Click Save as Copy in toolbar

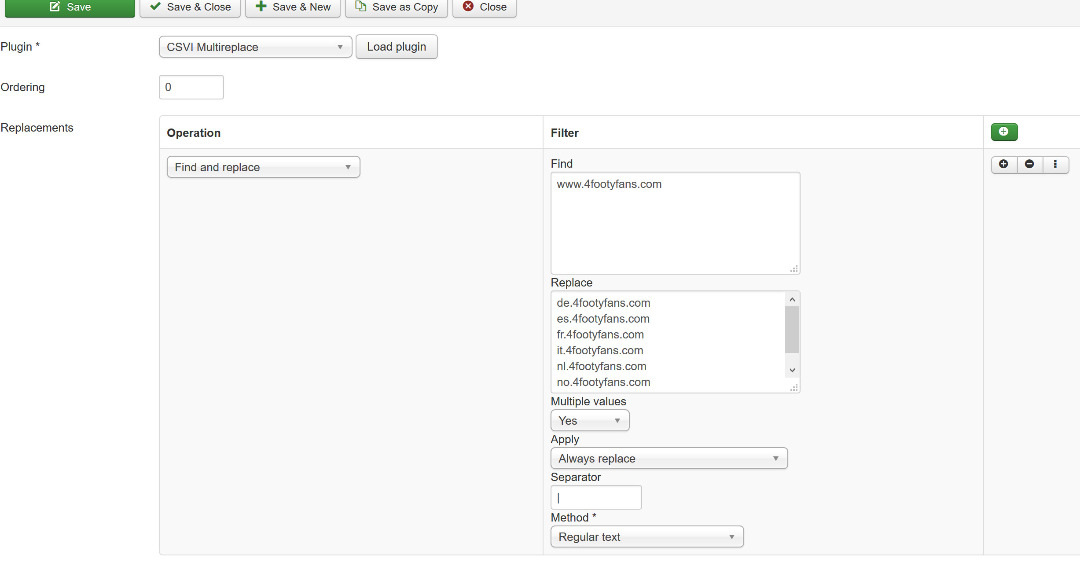coord(396,7)
